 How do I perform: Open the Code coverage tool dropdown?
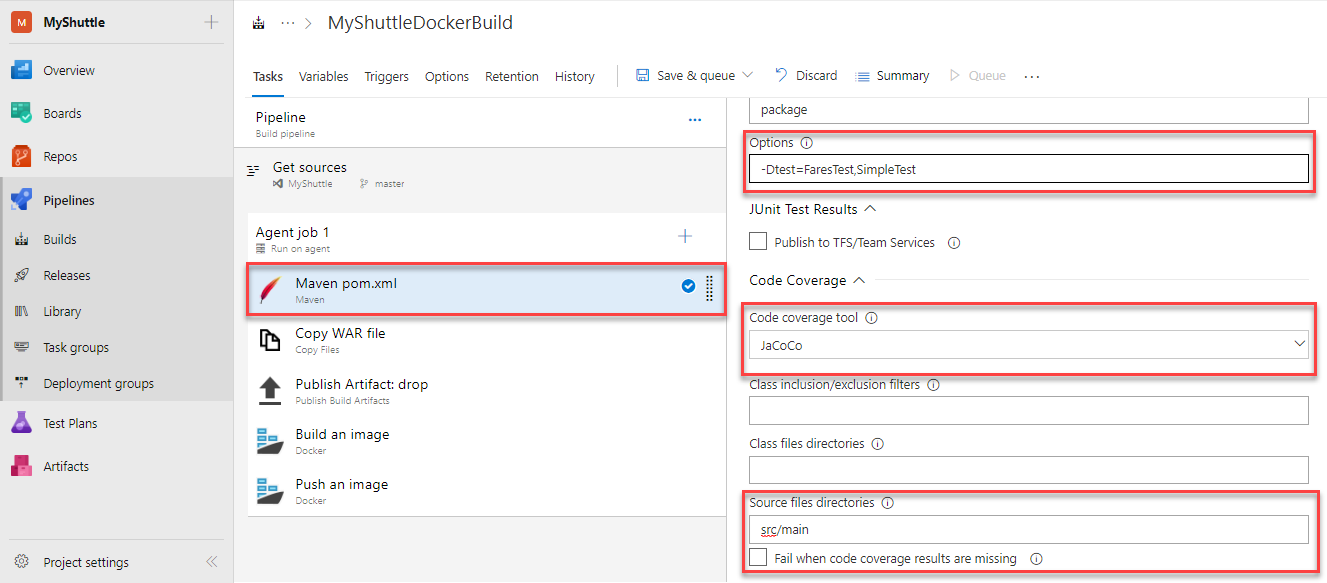coord(1029,345)
